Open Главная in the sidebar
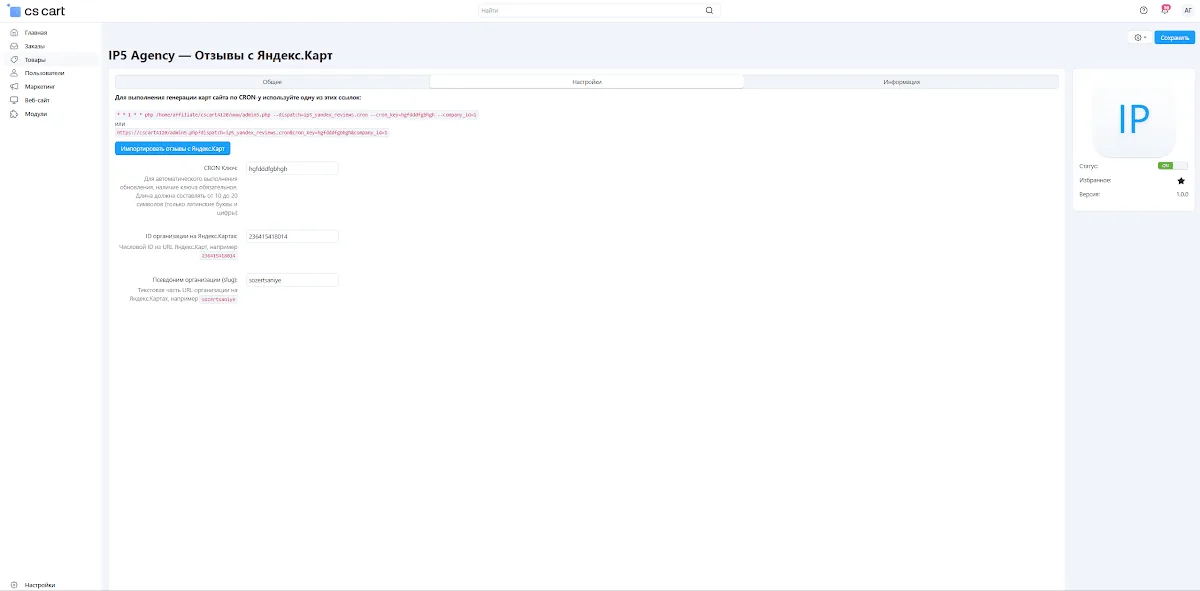Image resolution: width=1200 pixels, height=591 pixels. (x=36, y=33)
